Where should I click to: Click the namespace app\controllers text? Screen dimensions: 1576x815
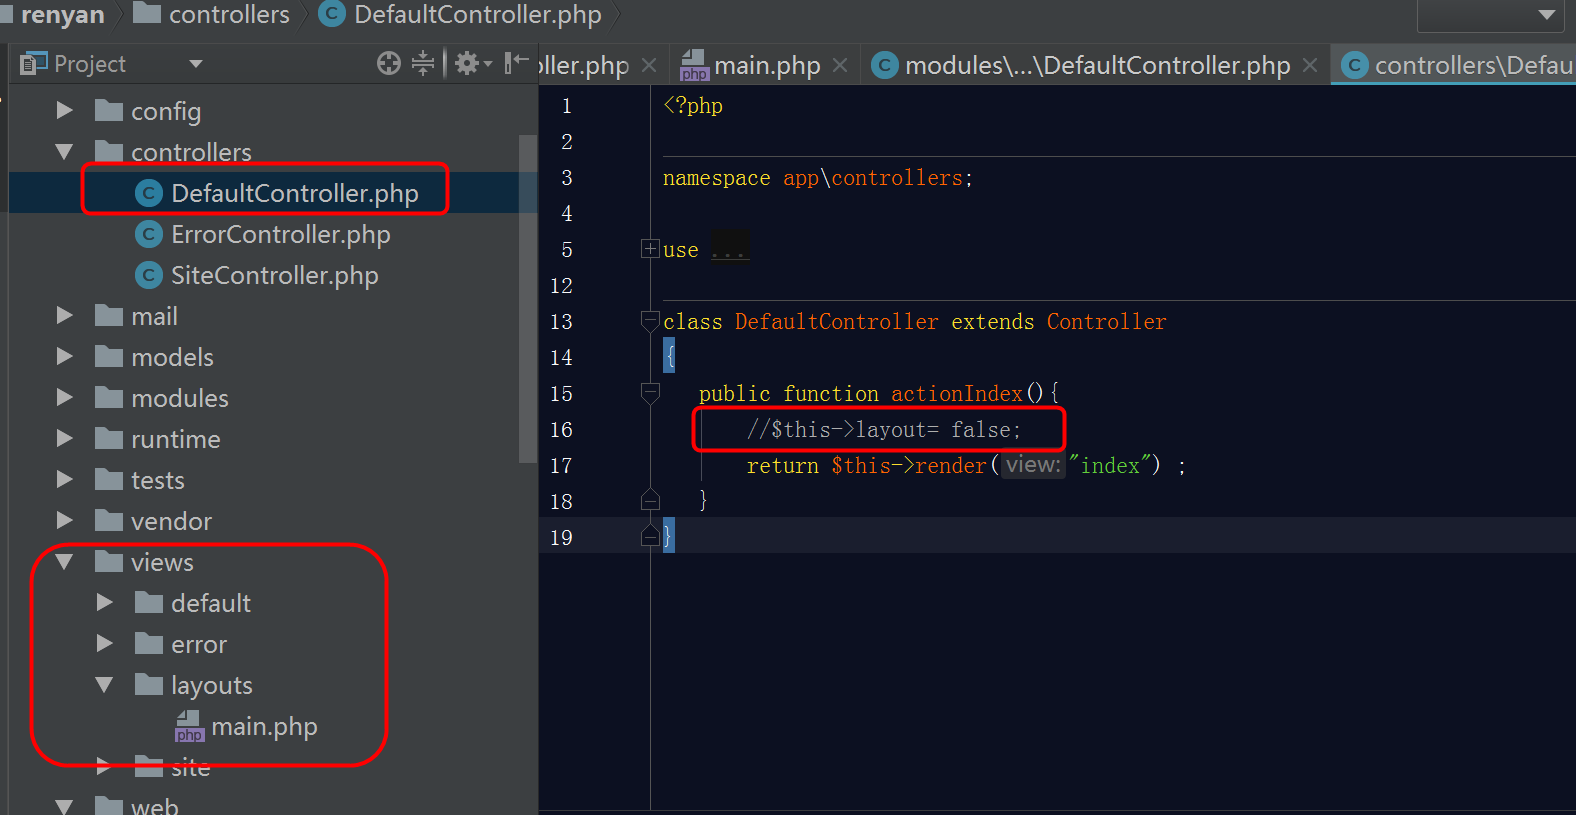817,178
